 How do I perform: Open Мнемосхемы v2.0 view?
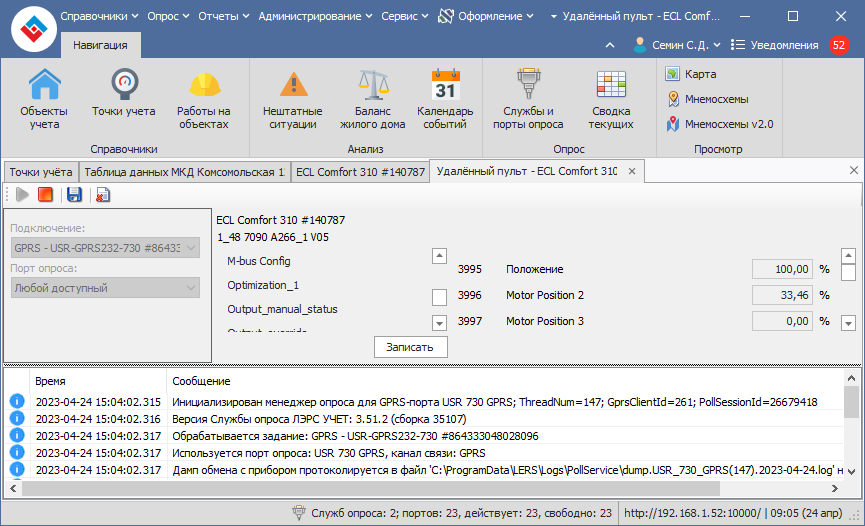point(719,124)
